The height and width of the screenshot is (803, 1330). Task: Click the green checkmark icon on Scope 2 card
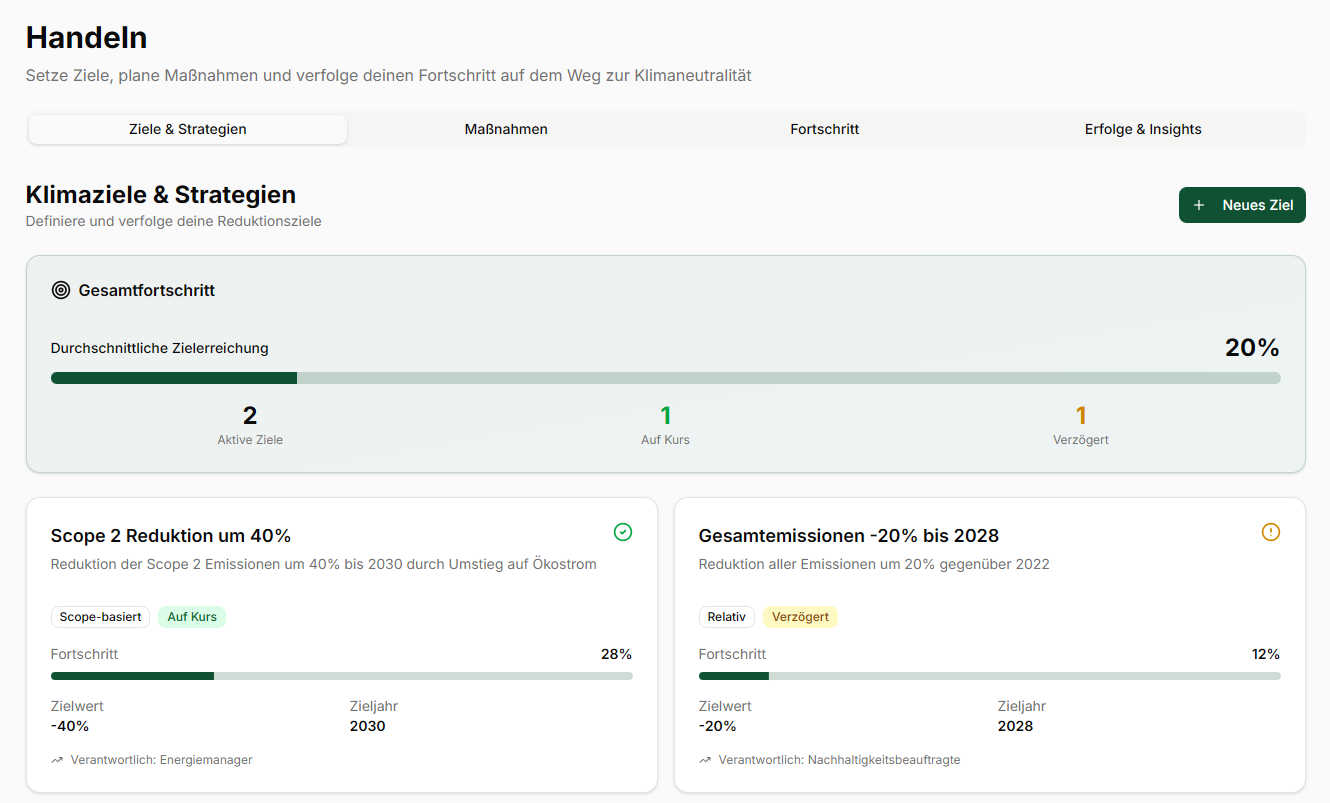coord(623,532)
